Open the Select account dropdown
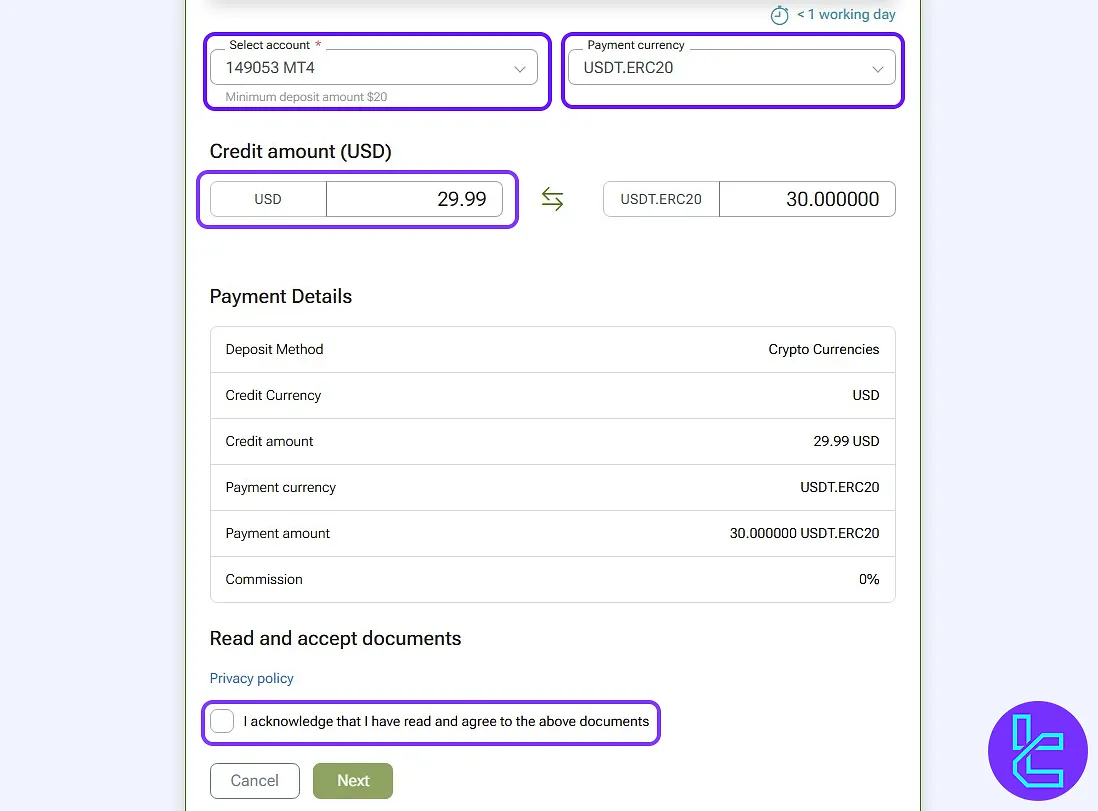Viewport: 1098px width, 811px height. (x=374, y=68)
